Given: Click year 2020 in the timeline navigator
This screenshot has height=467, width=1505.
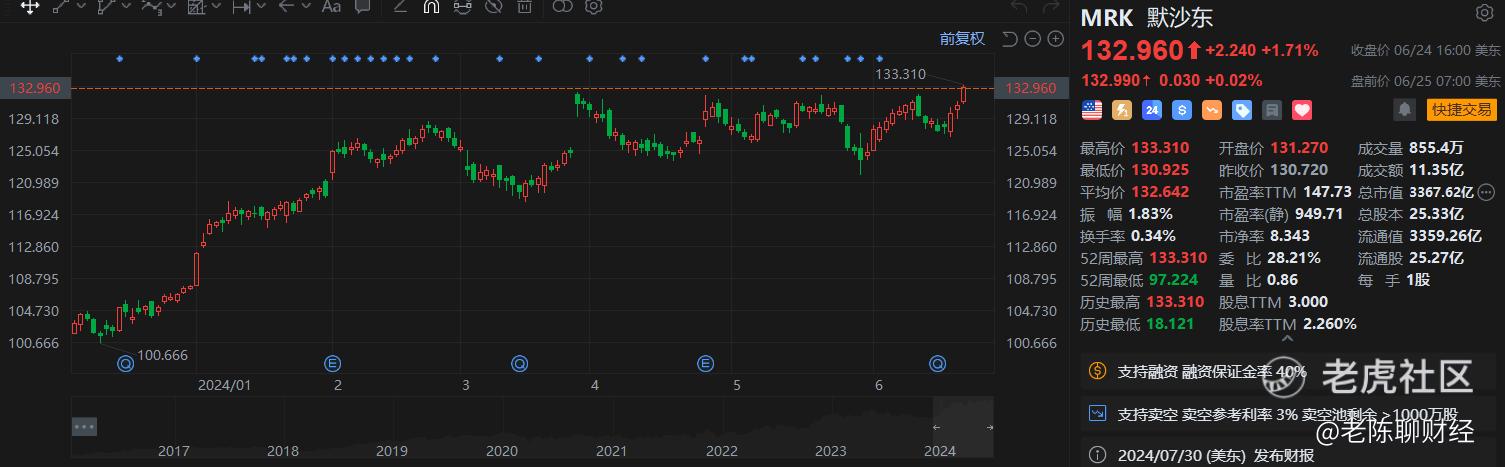Looking at the screenshot, I should point(501,451).
